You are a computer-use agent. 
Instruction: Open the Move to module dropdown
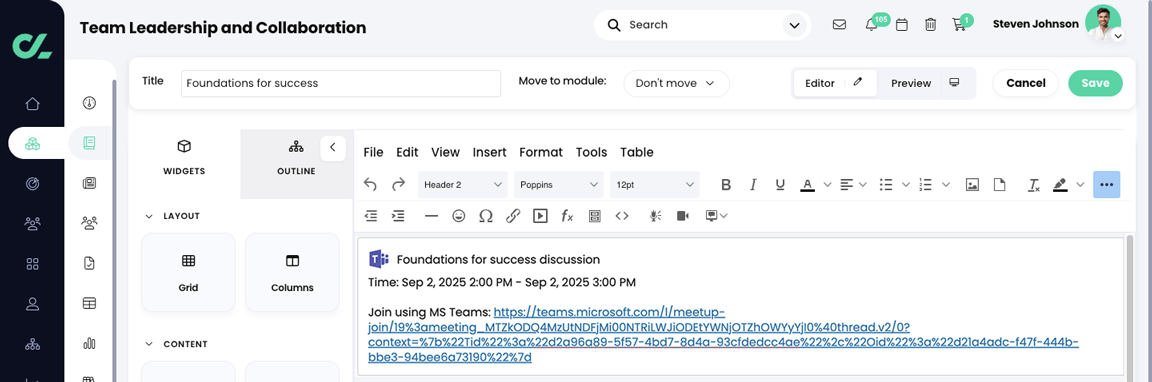[x=677, y=83]
